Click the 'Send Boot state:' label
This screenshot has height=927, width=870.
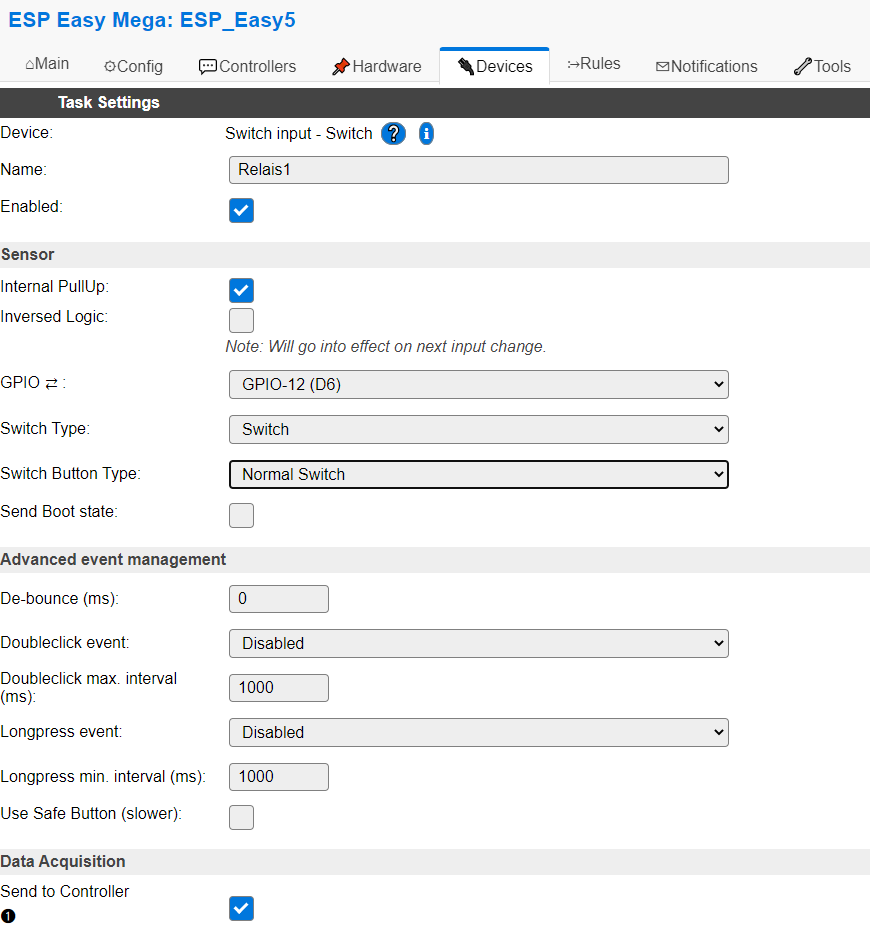59,511
